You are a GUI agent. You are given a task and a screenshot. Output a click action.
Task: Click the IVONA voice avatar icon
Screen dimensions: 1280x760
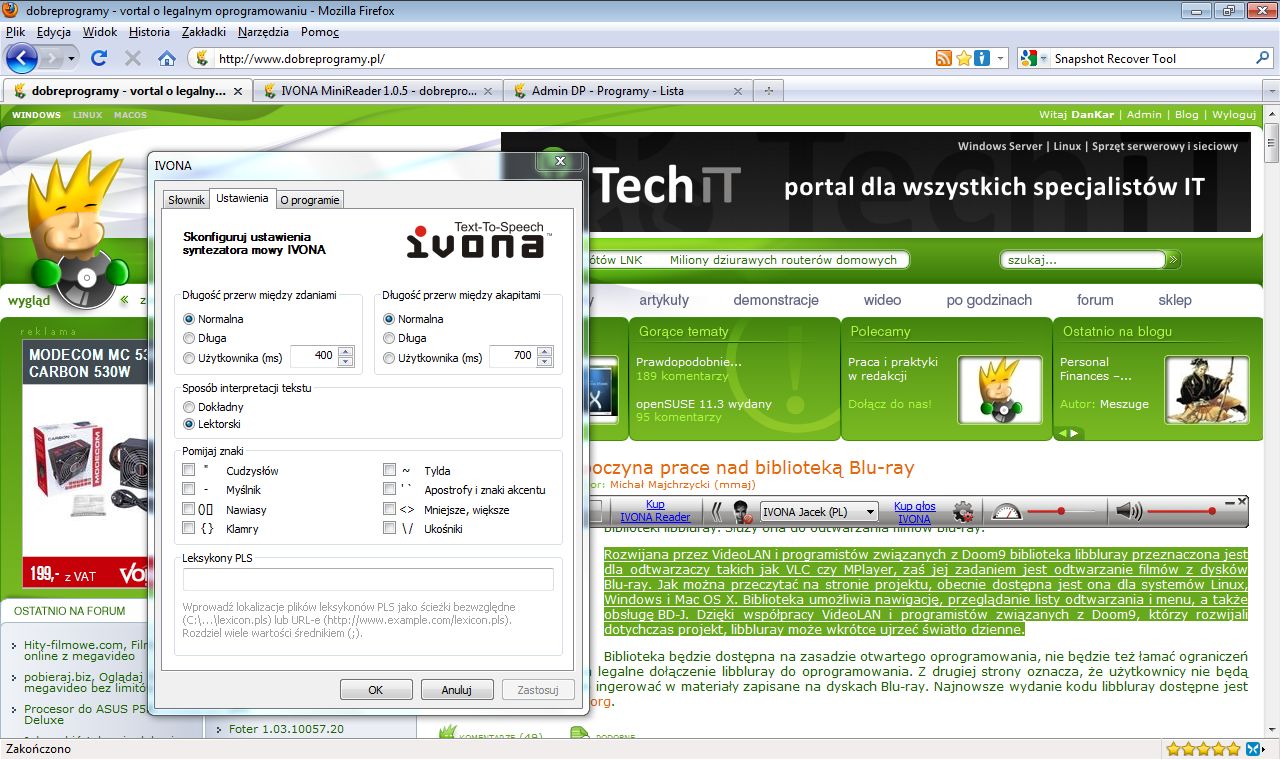click(x=742, y=512)
